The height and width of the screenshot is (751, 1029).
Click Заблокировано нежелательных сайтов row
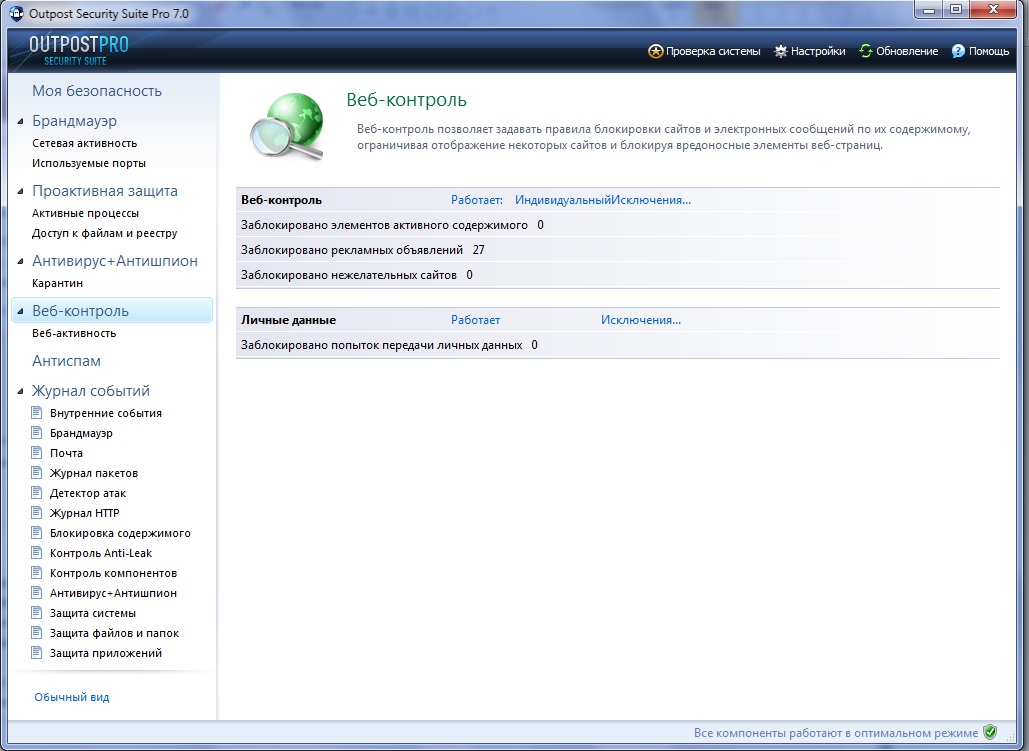pos(618,275)
